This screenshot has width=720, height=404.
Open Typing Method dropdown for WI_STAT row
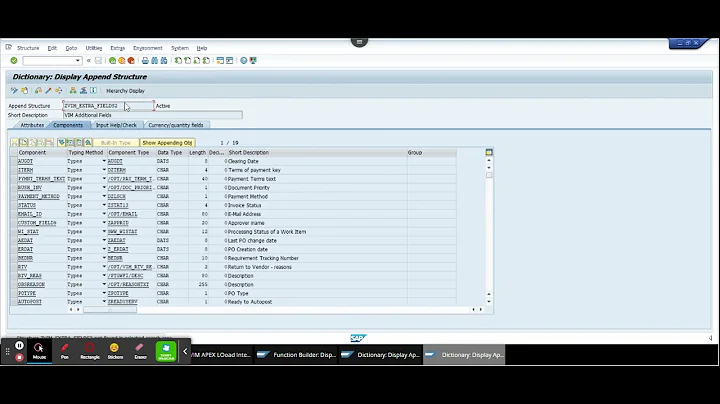tap(104, 231)
